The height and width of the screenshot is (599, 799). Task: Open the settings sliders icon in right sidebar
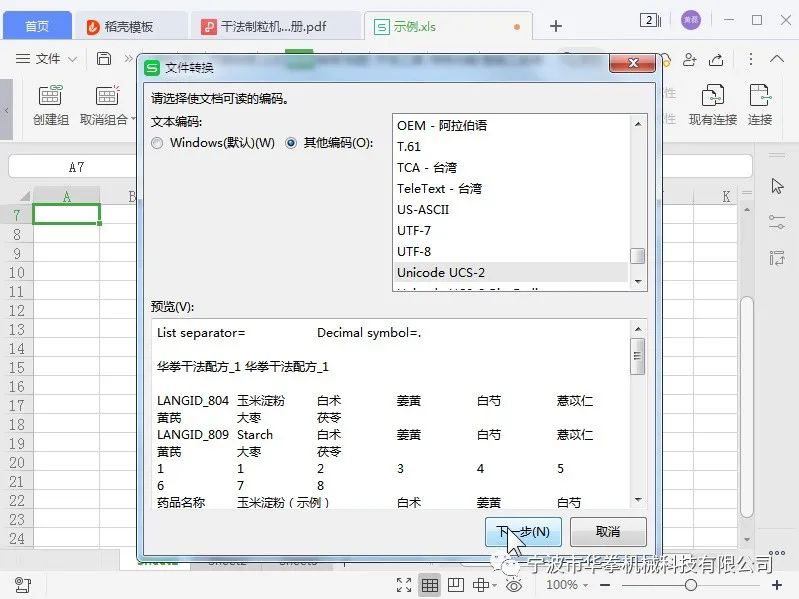pos(778,222)
